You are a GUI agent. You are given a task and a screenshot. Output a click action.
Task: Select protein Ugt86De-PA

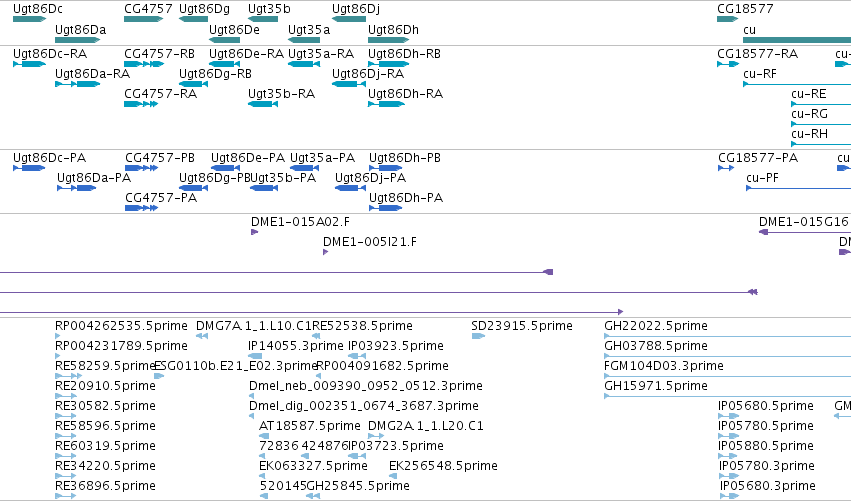(225, 168)
